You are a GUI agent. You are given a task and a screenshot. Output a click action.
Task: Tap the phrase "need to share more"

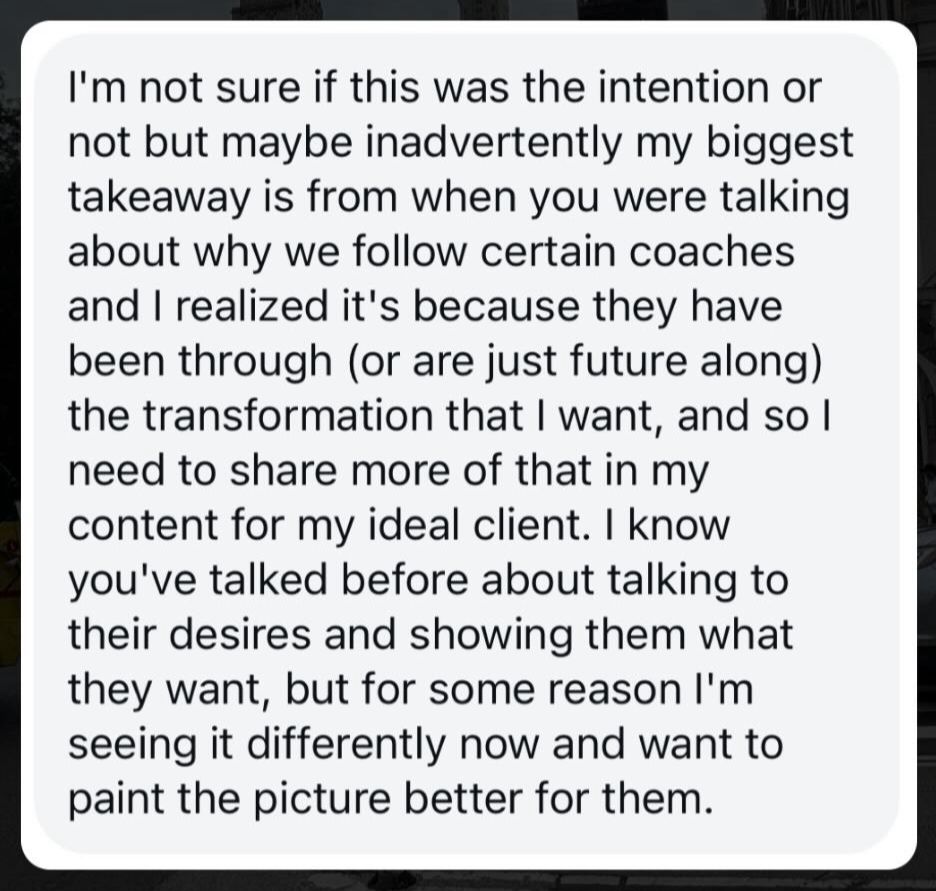coord(257,471)
